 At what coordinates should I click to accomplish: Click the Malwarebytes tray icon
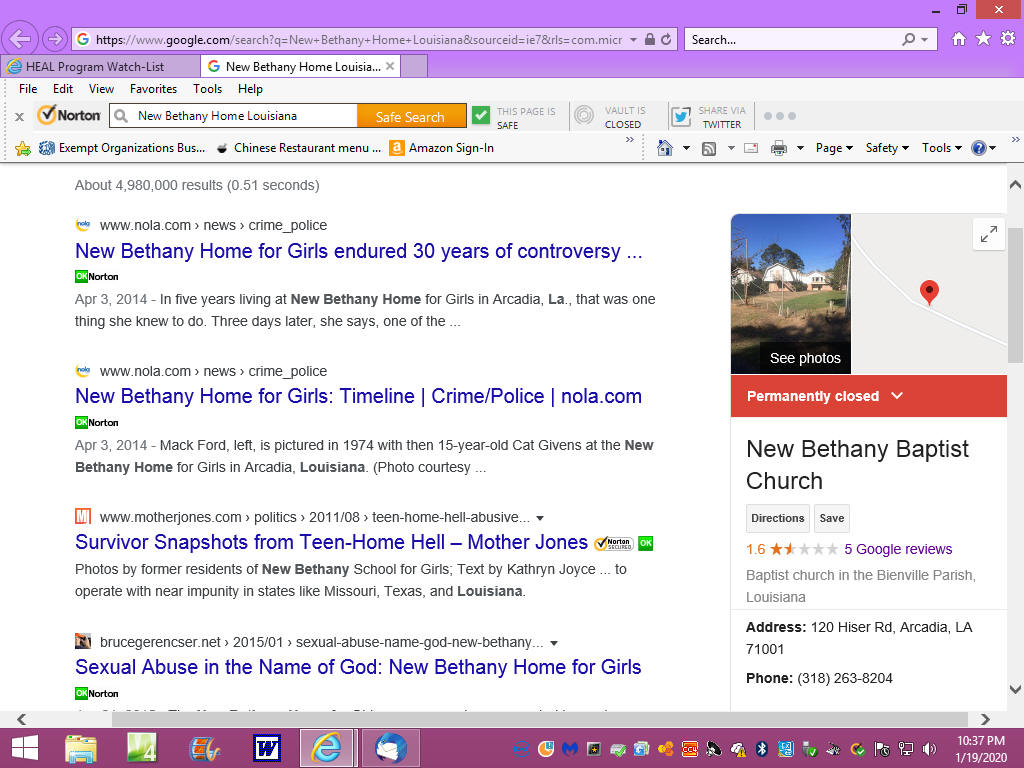point(569,748)
